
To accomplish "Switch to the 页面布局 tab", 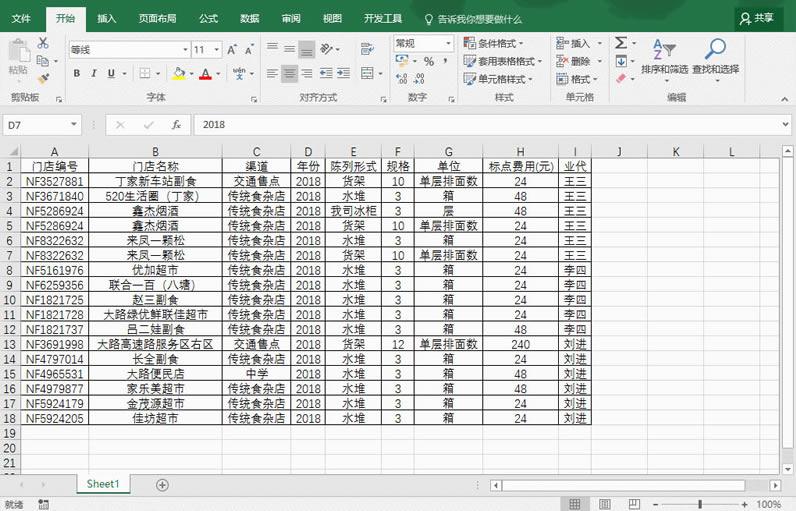I will point(157,19).
